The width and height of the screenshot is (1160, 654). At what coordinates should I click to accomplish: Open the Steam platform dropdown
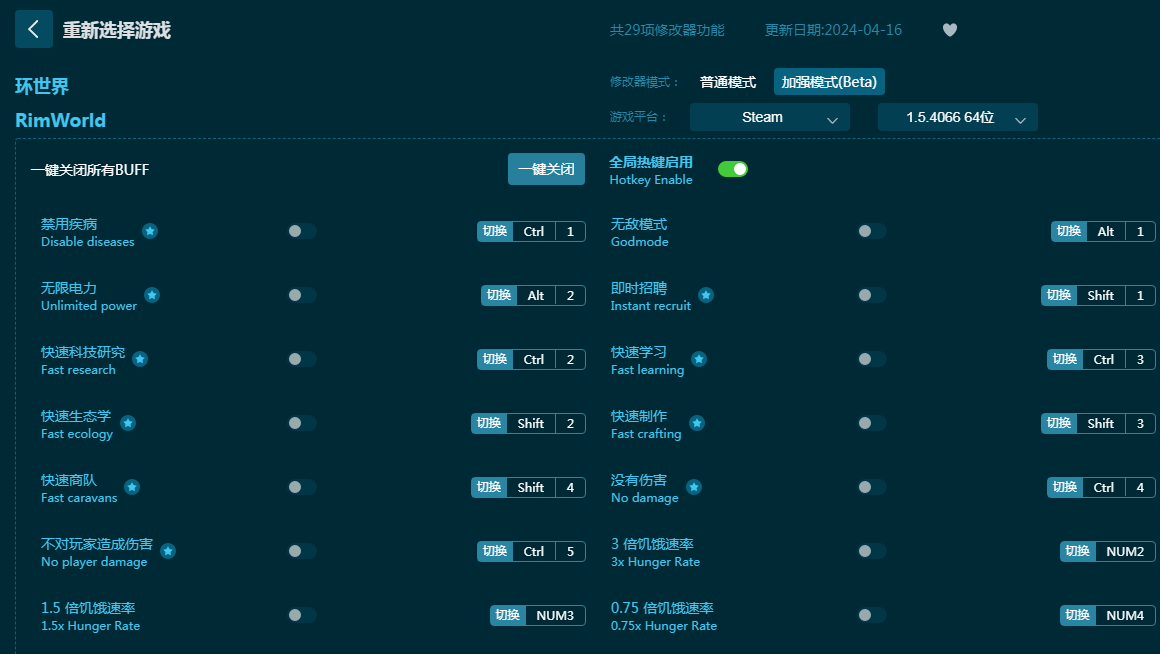click(x=769, y=117)
